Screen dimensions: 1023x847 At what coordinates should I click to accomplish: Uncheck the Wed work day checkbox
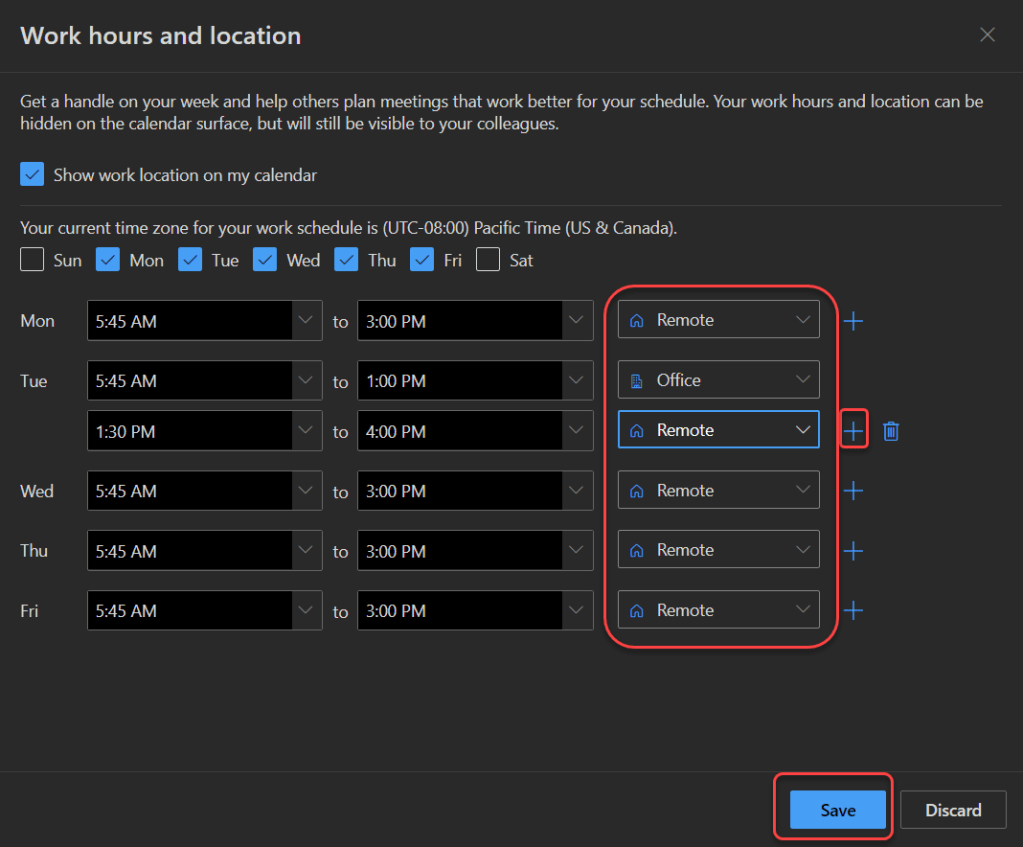coord(265,260)
